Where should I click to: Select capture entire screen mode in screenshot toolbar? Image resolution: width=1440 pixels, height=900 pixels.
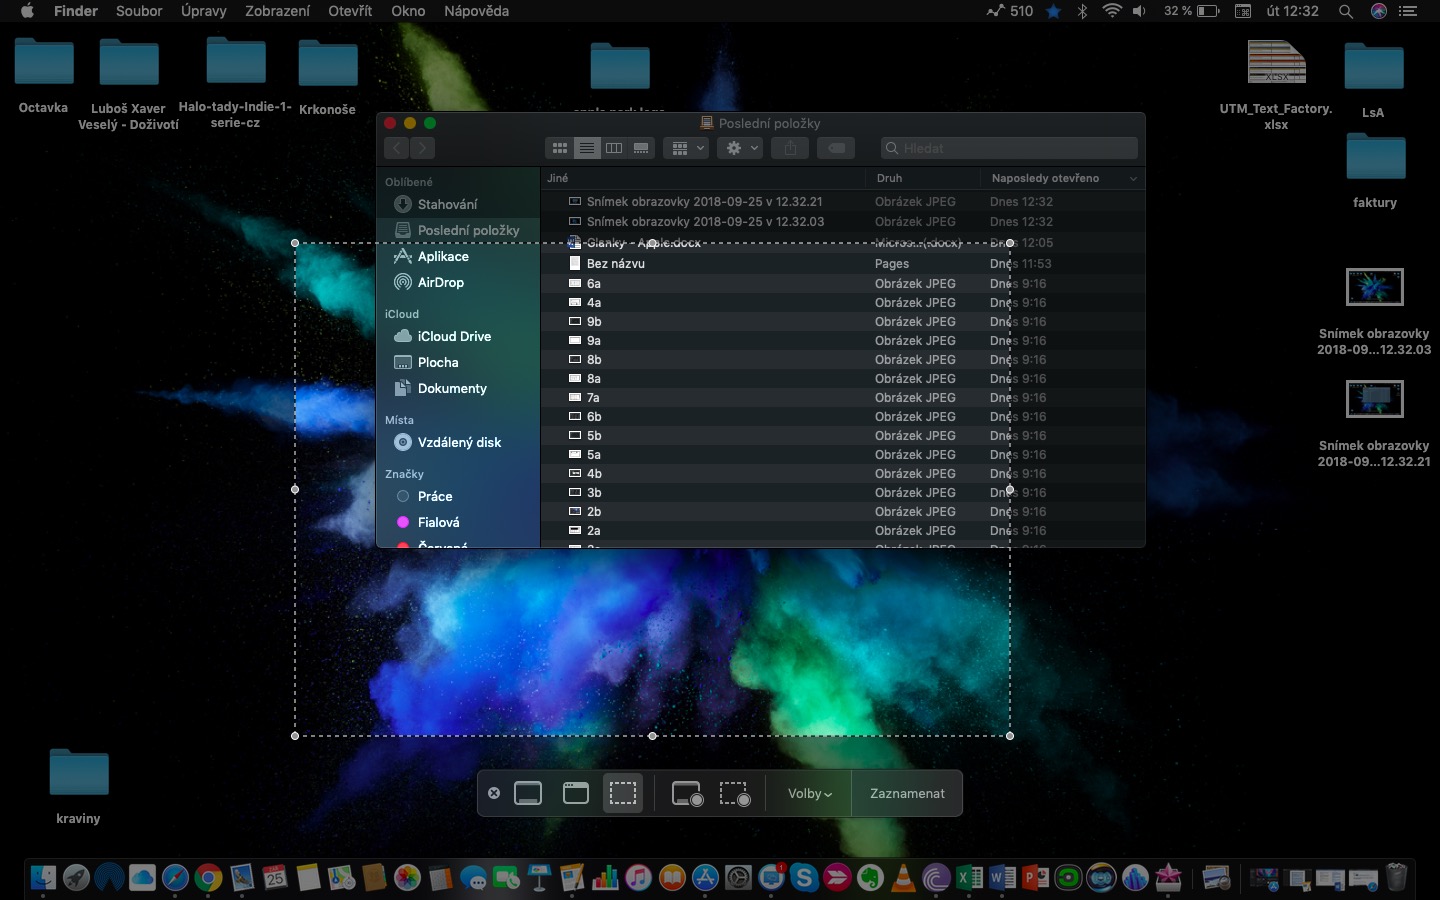(528, 793)
